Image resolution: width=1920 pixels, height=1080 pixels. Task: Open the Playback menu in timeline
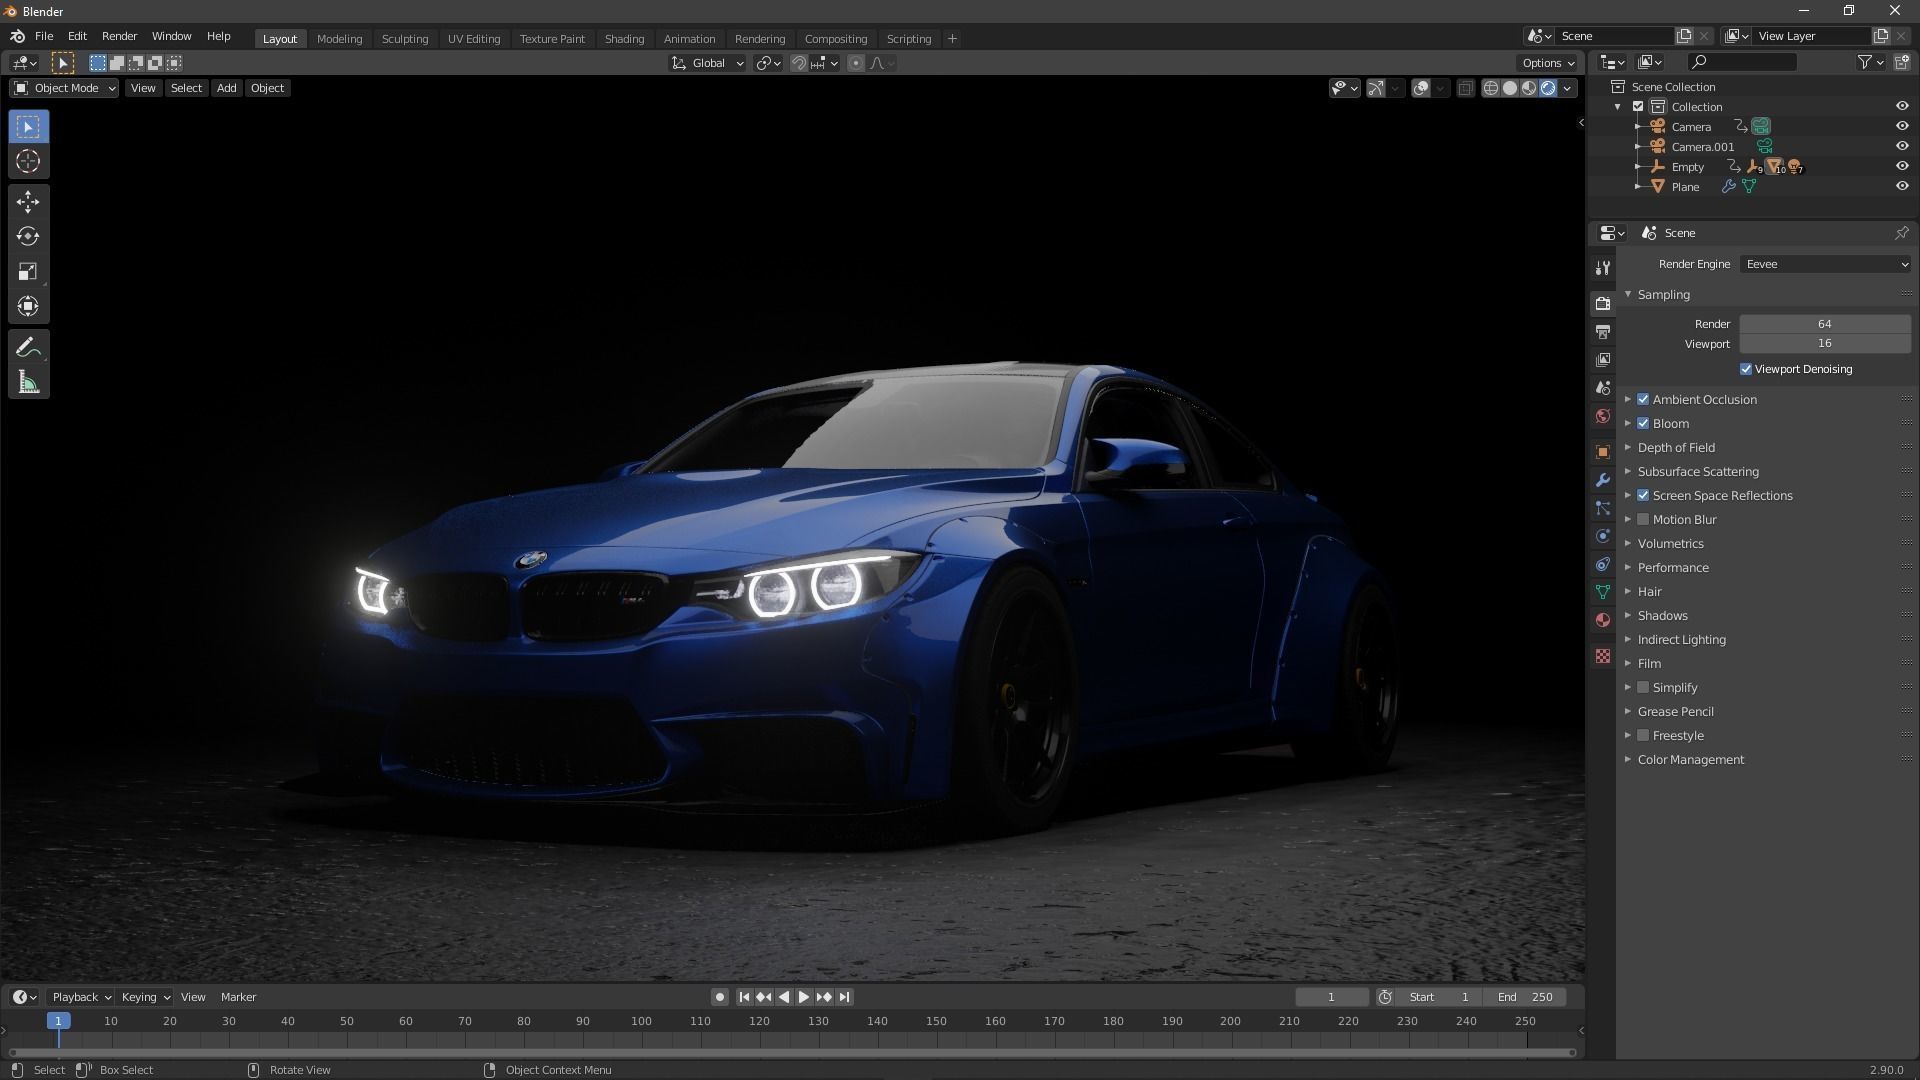81,997
